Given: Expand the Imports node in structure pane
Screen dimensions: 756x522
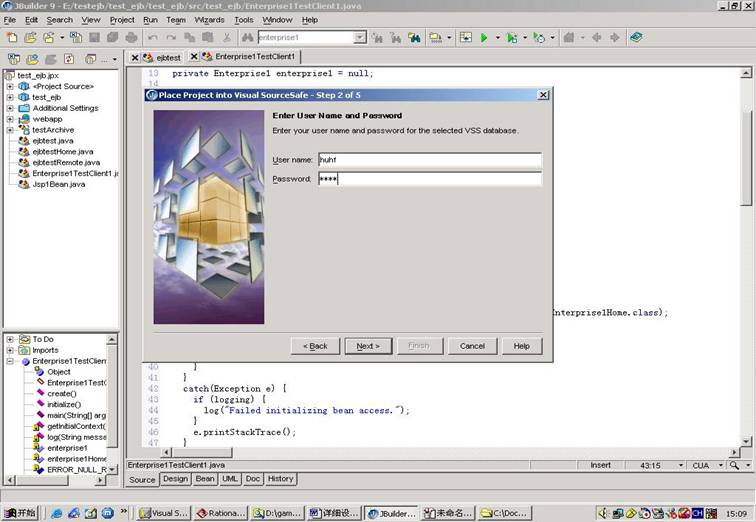Looking at the screenshot, I should (10, 350).
